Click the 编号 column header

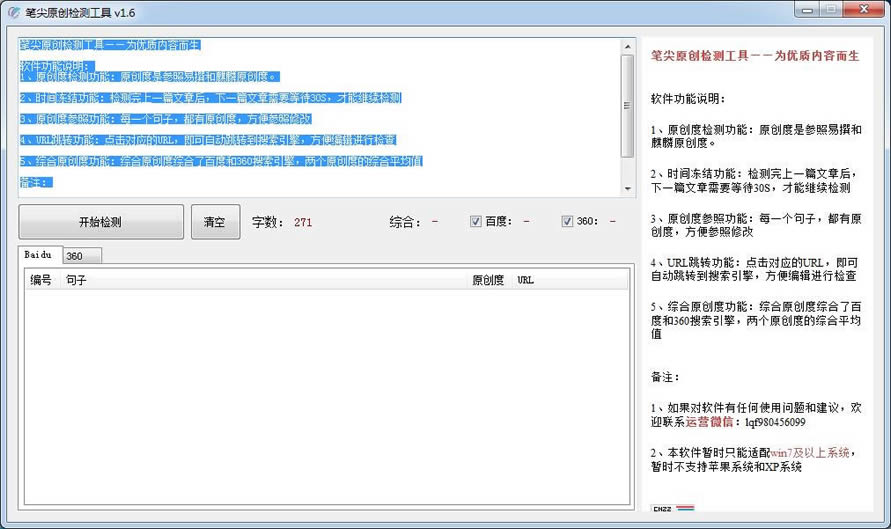(x=41, y=280)
